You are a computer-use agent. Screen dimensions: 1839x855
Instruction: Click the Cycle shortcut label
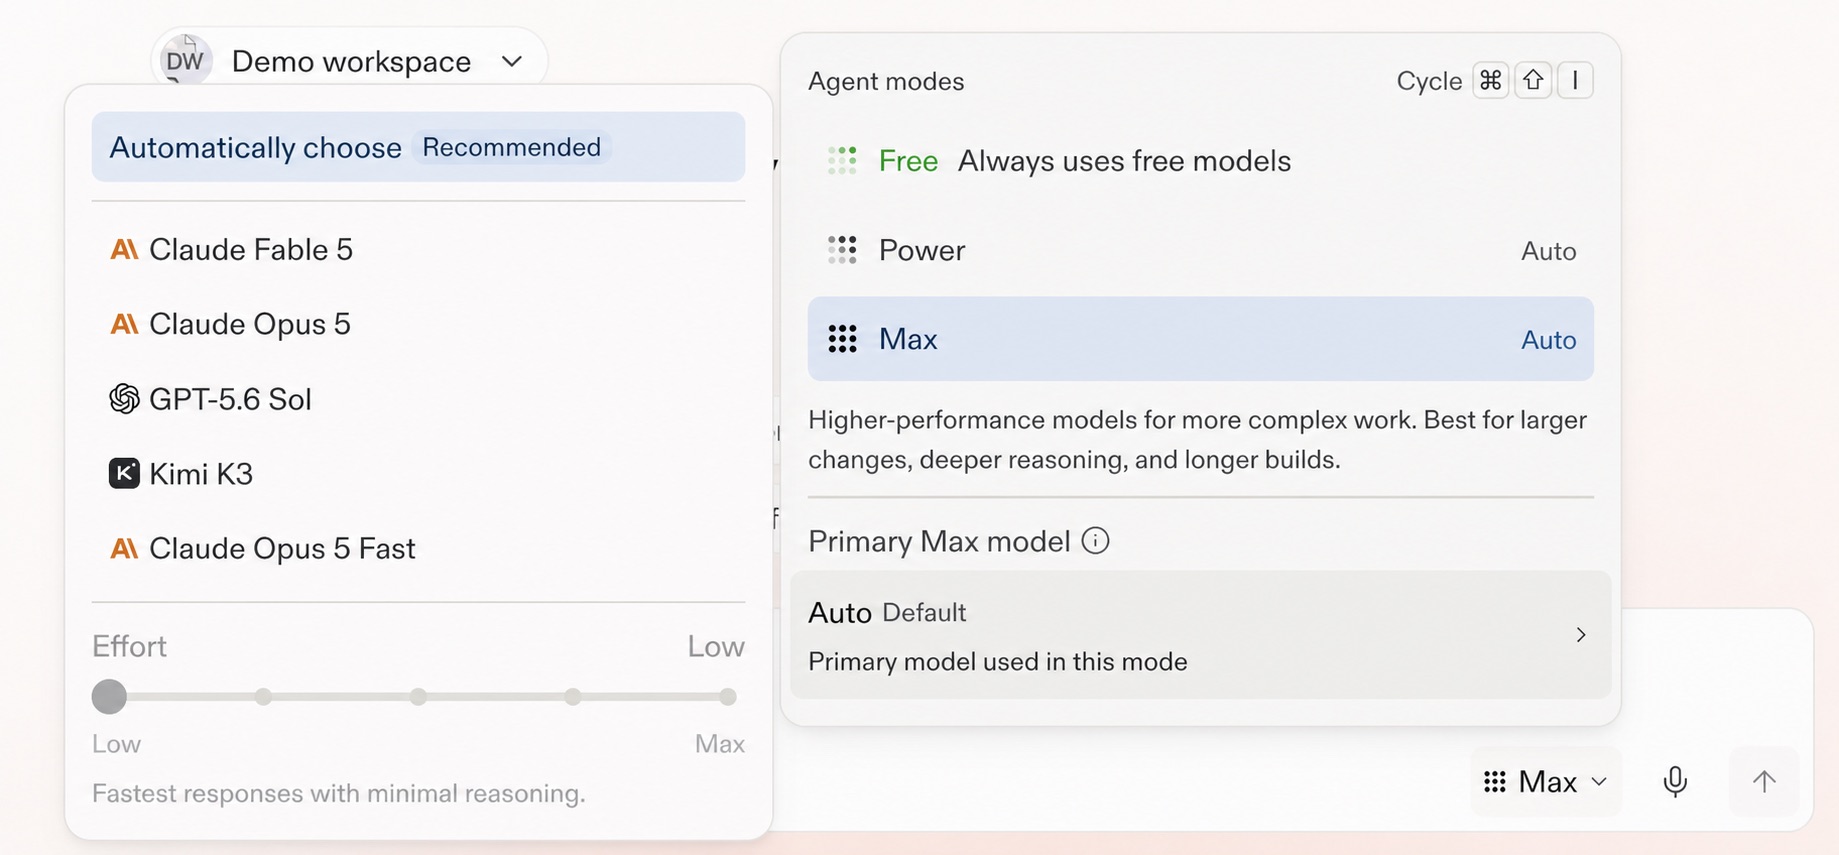[1429, 81]
